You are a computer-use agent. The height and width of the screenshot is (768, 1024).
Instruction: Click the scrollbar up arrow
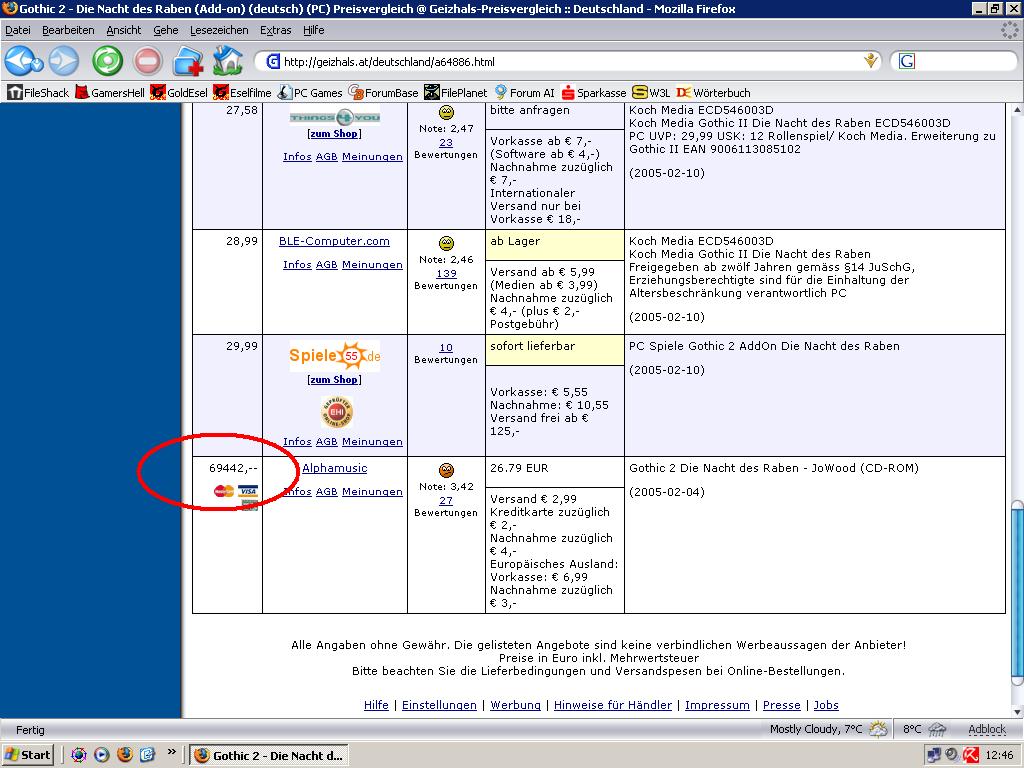coord(1017,110)
